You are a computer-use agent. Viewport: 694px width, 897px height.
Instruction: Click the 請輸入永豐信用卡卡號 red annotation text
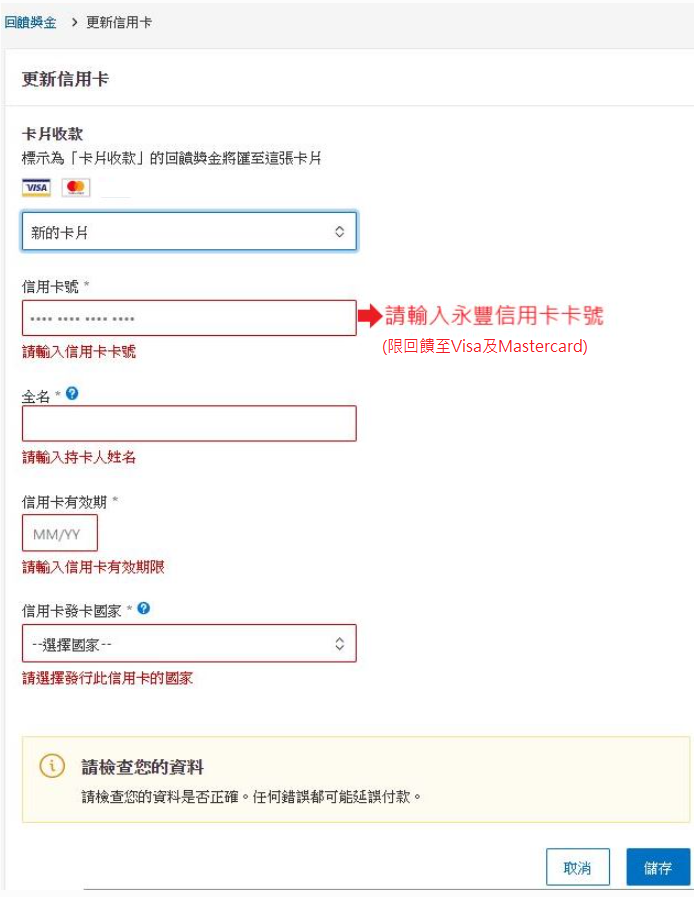(x=494, y=317)
